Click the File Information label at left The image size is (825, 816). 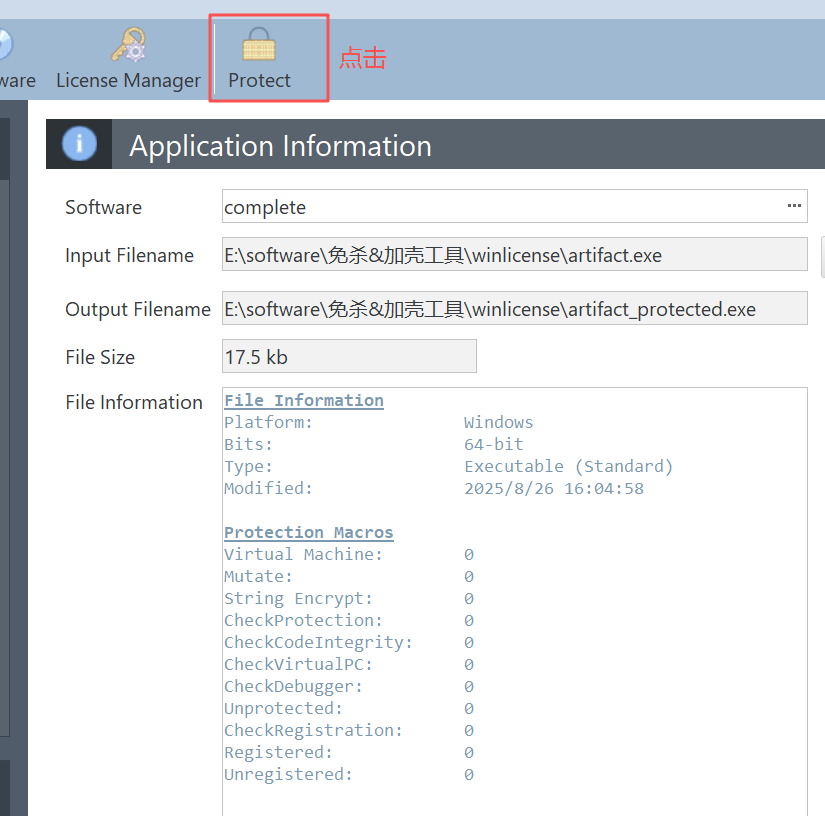(x=134, y=402)
